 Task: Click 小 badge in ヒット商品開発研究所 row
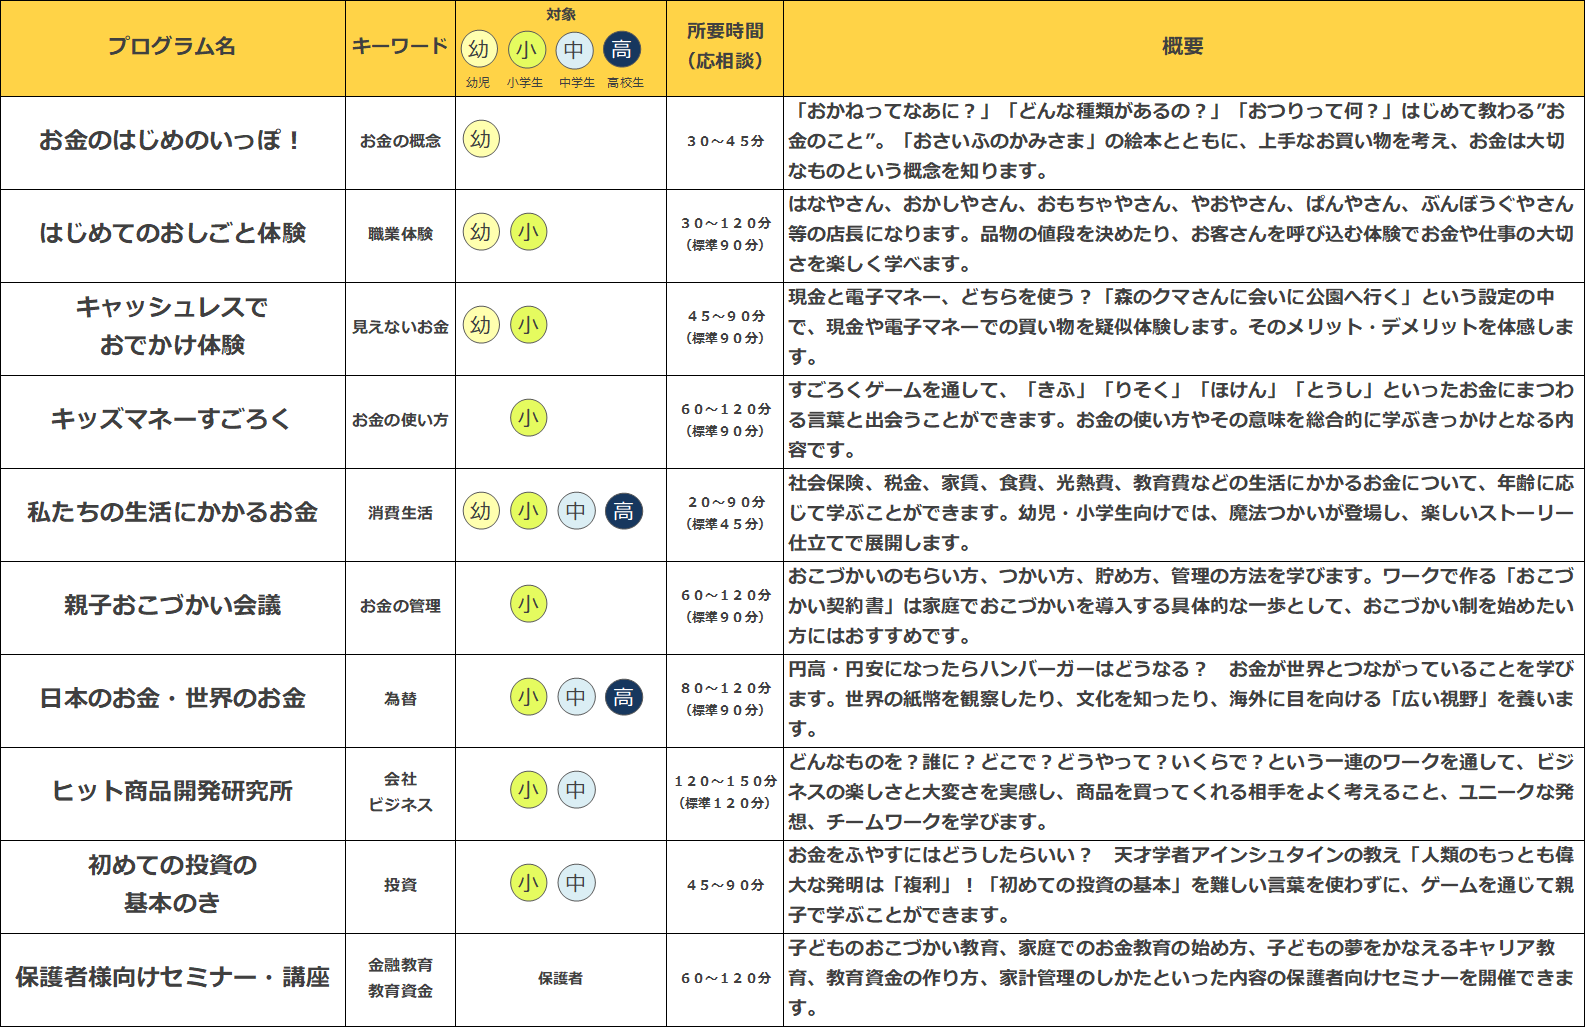[x=529, y=790]
